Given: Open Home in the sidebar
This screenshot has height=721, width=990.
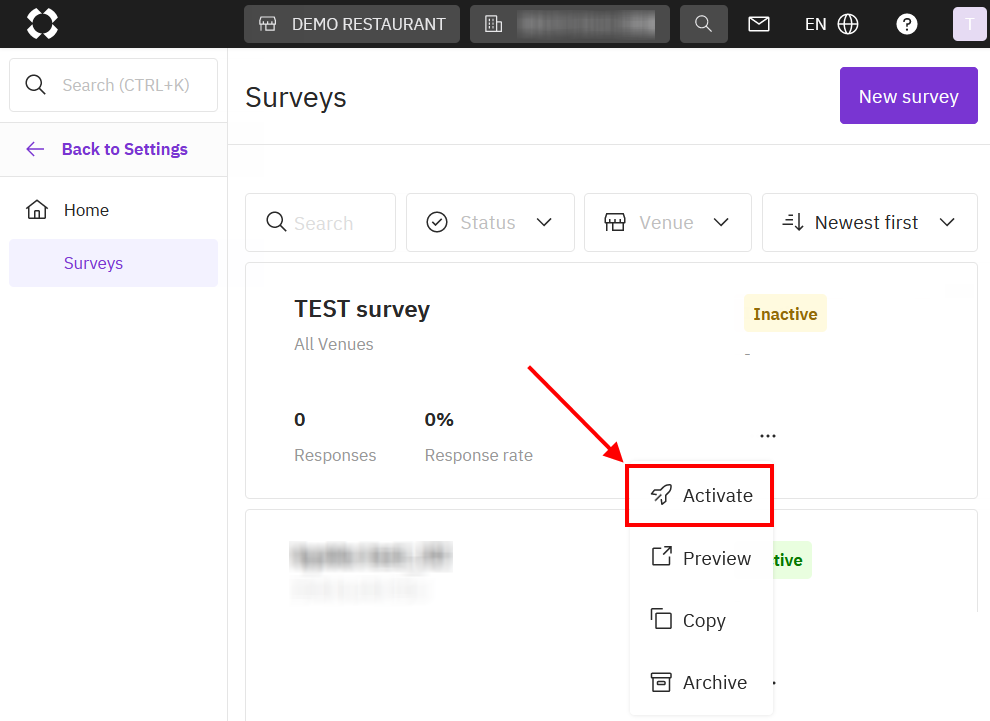Looking at the screenshot, I should pos(86,210).
